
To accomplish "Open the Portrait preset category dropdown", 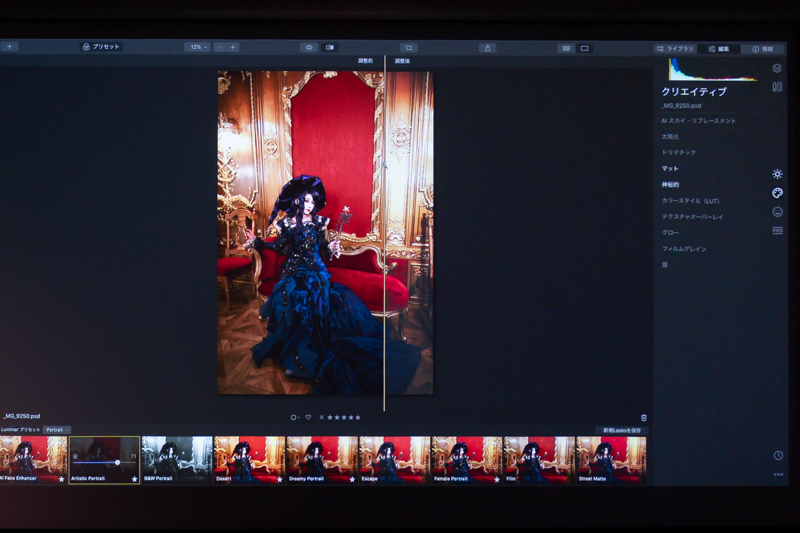I will (x=57, y=430).
